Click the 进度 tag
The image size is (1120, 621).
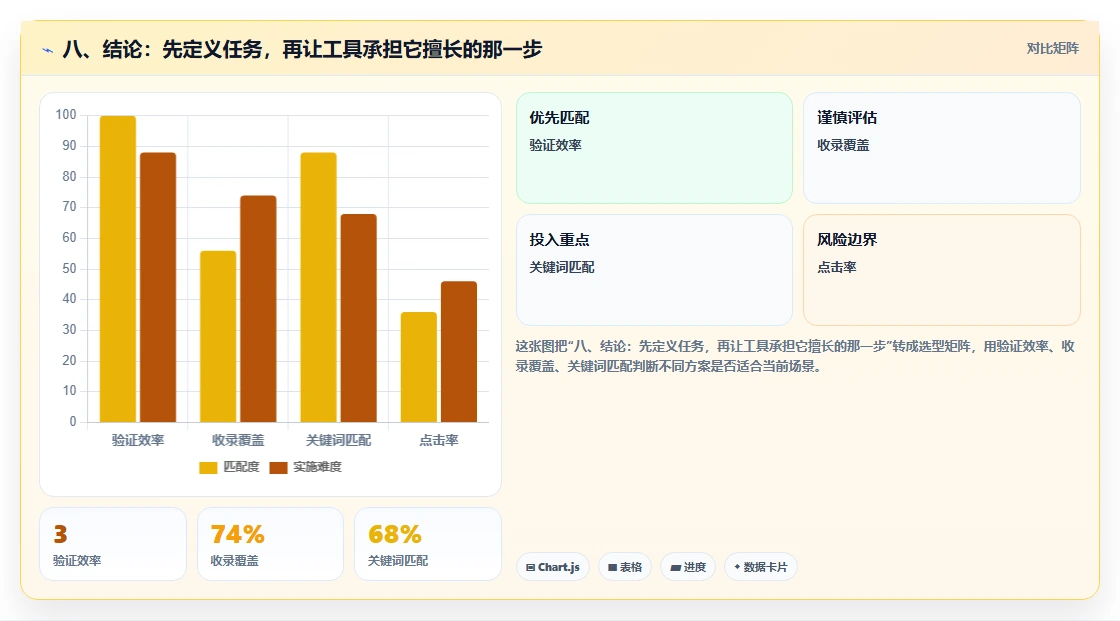point(688,567)
